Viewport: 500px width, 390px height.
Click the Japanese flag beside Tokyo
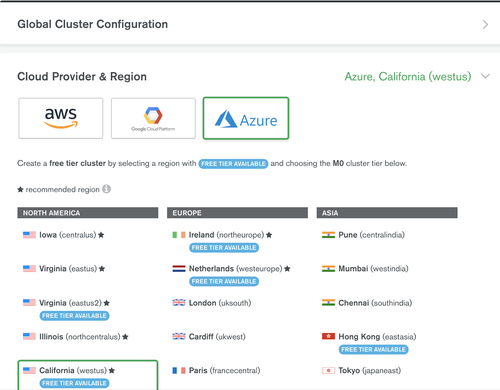click(x=328, y=370)
